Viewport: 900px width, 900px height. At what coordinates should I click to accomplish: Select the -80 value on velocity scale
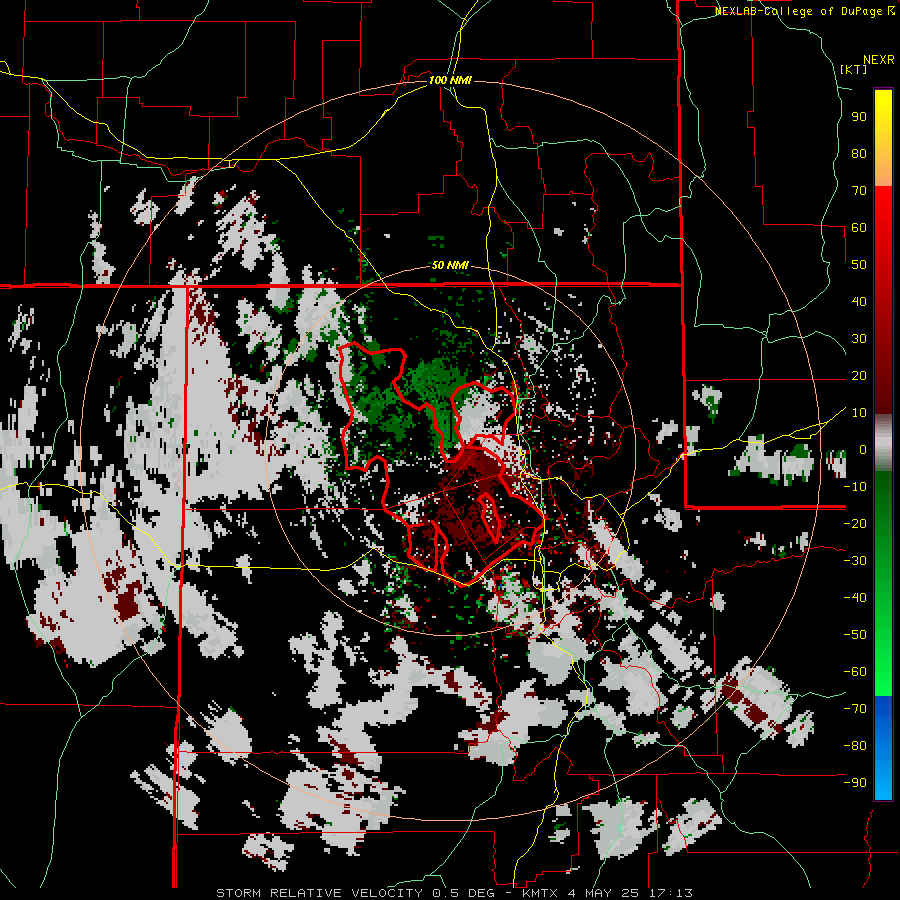click(x=855, y=746)
